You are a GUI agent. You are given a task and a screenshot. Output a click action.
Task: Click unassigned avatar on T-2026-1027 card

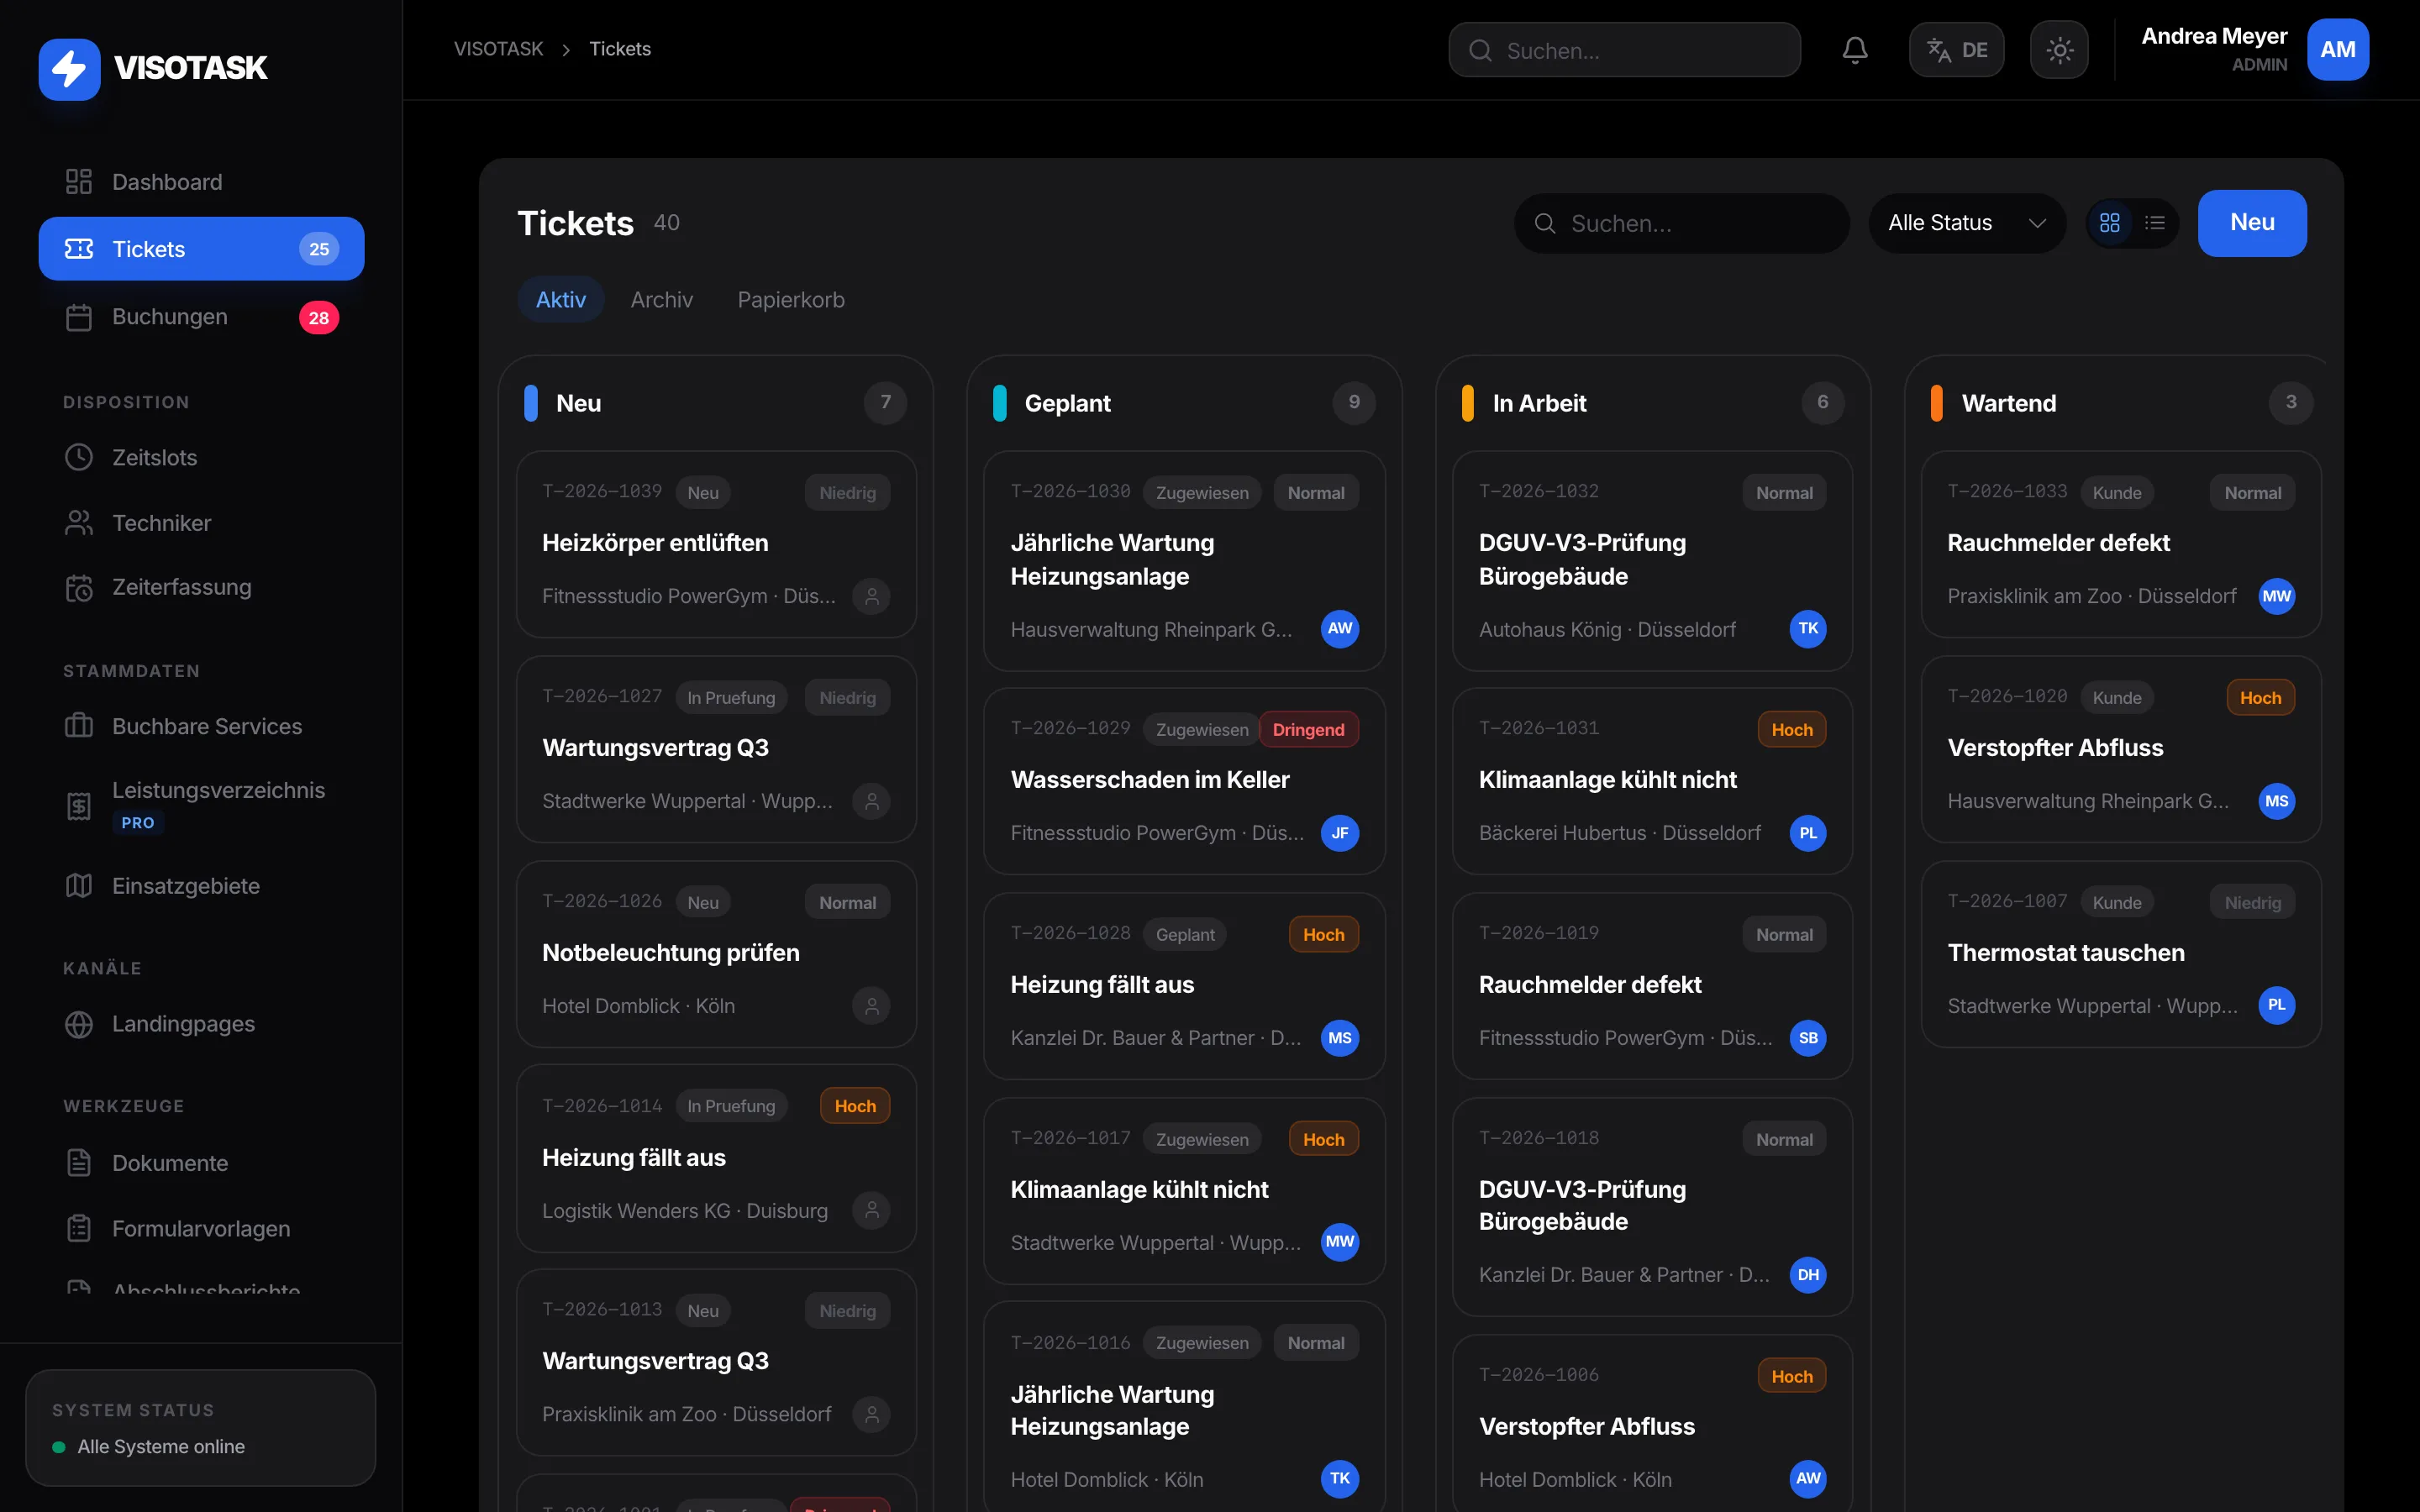point(871,802)
